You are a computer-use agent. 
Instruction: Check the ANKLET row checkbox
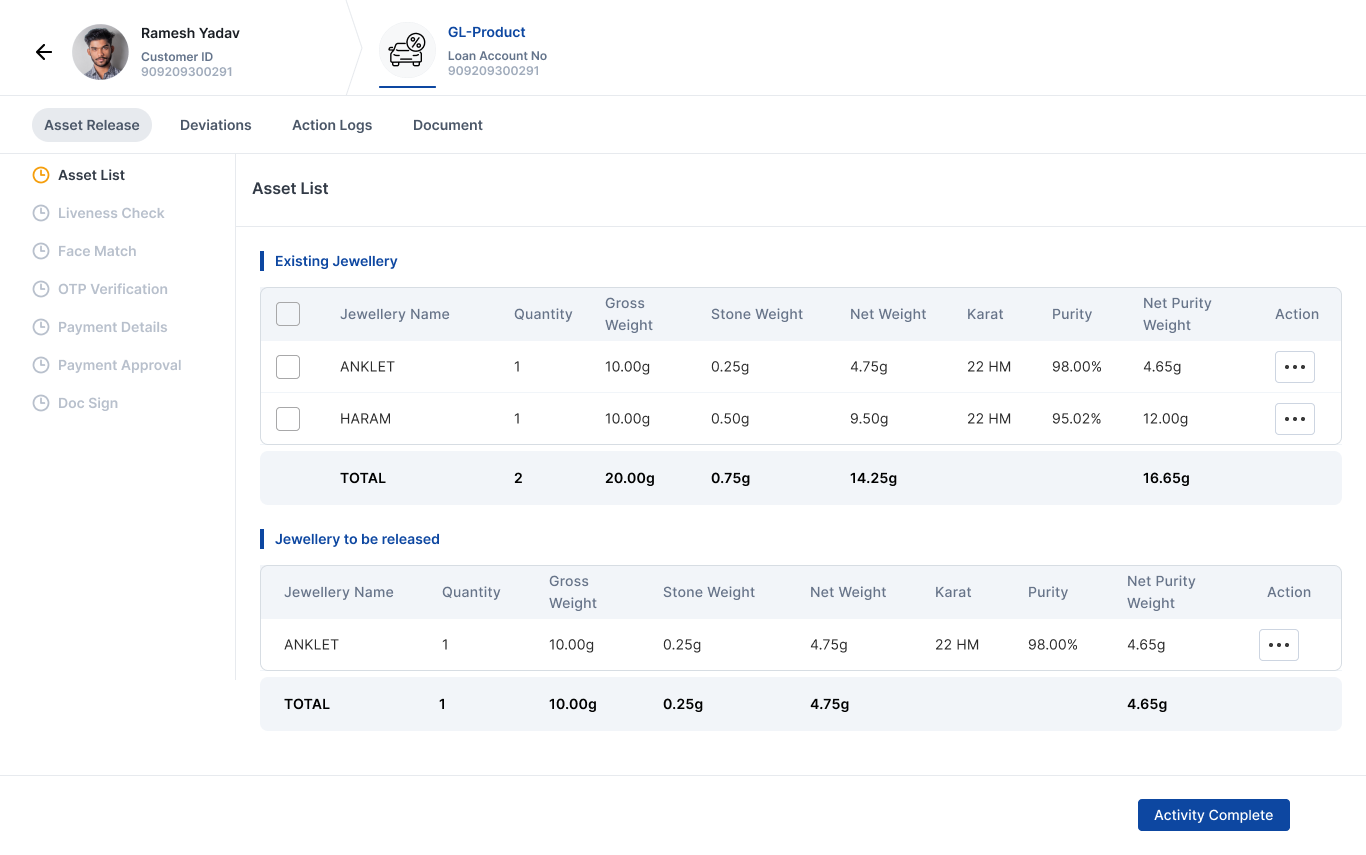(288, 367)
